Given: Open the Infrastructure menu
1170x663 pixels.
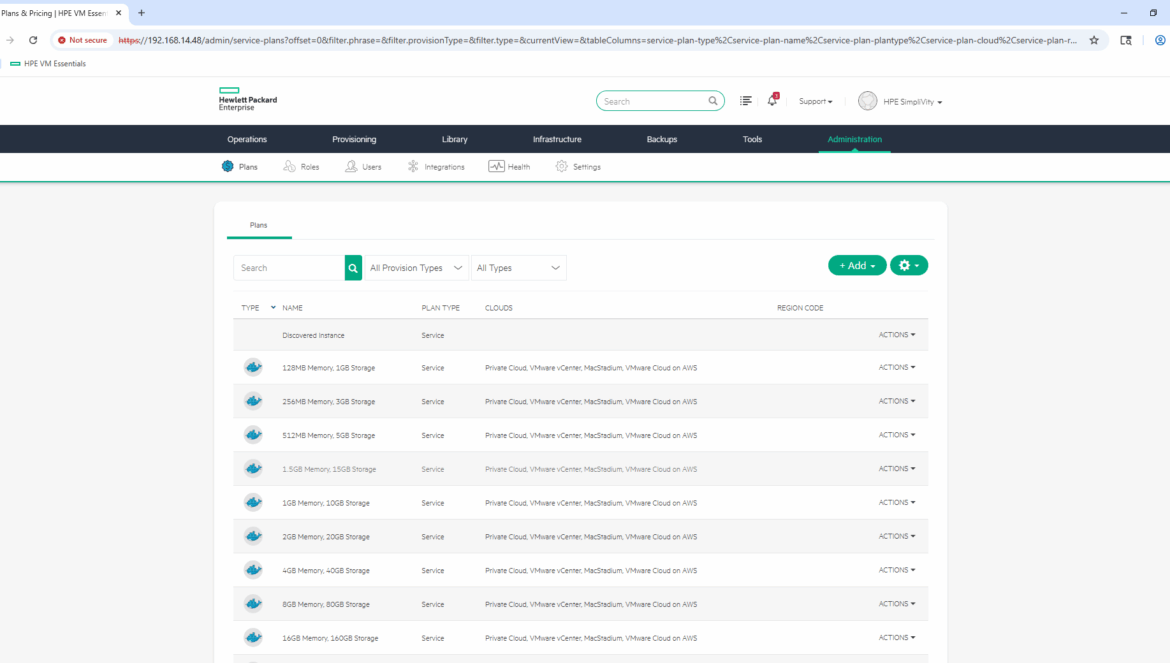Looking at the screenshot, I should click(x=556, y=139).
